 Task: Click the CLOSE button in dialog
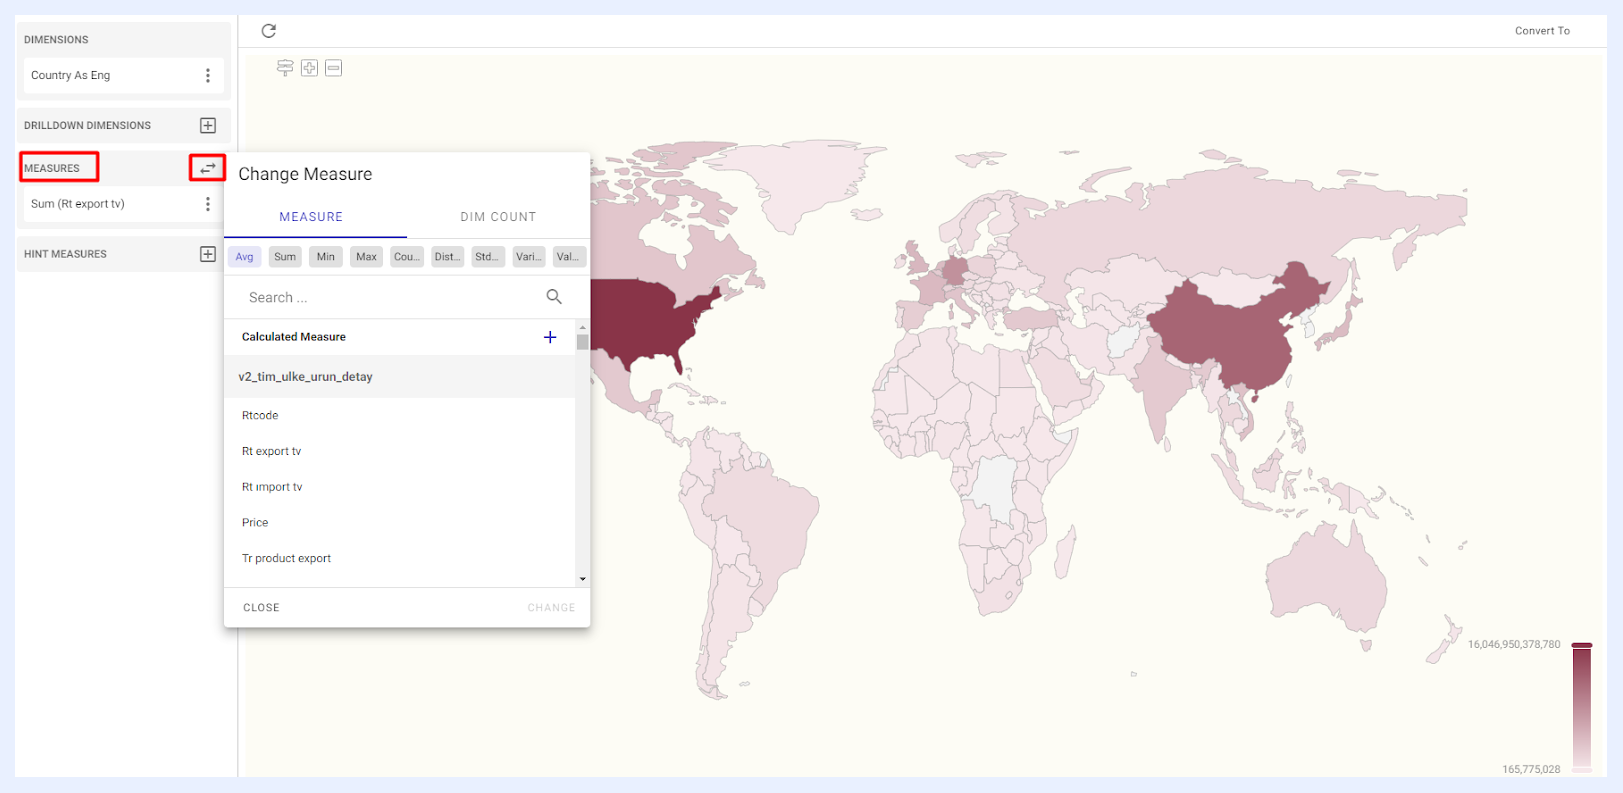[x=261, y=608]
